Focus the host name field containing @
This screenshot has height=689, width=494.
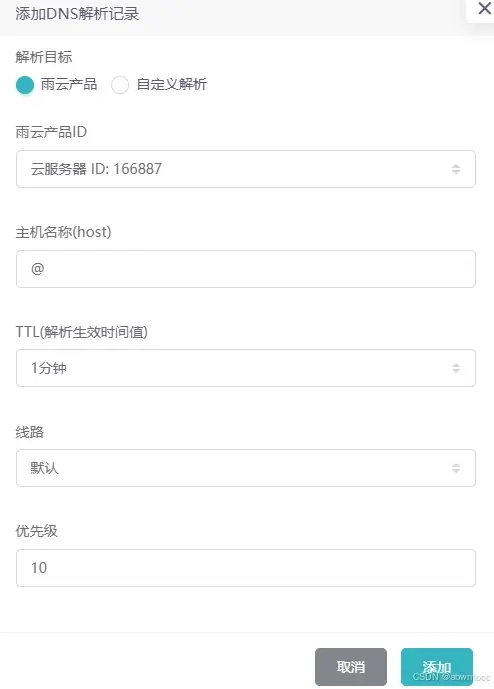pos(246,269)
